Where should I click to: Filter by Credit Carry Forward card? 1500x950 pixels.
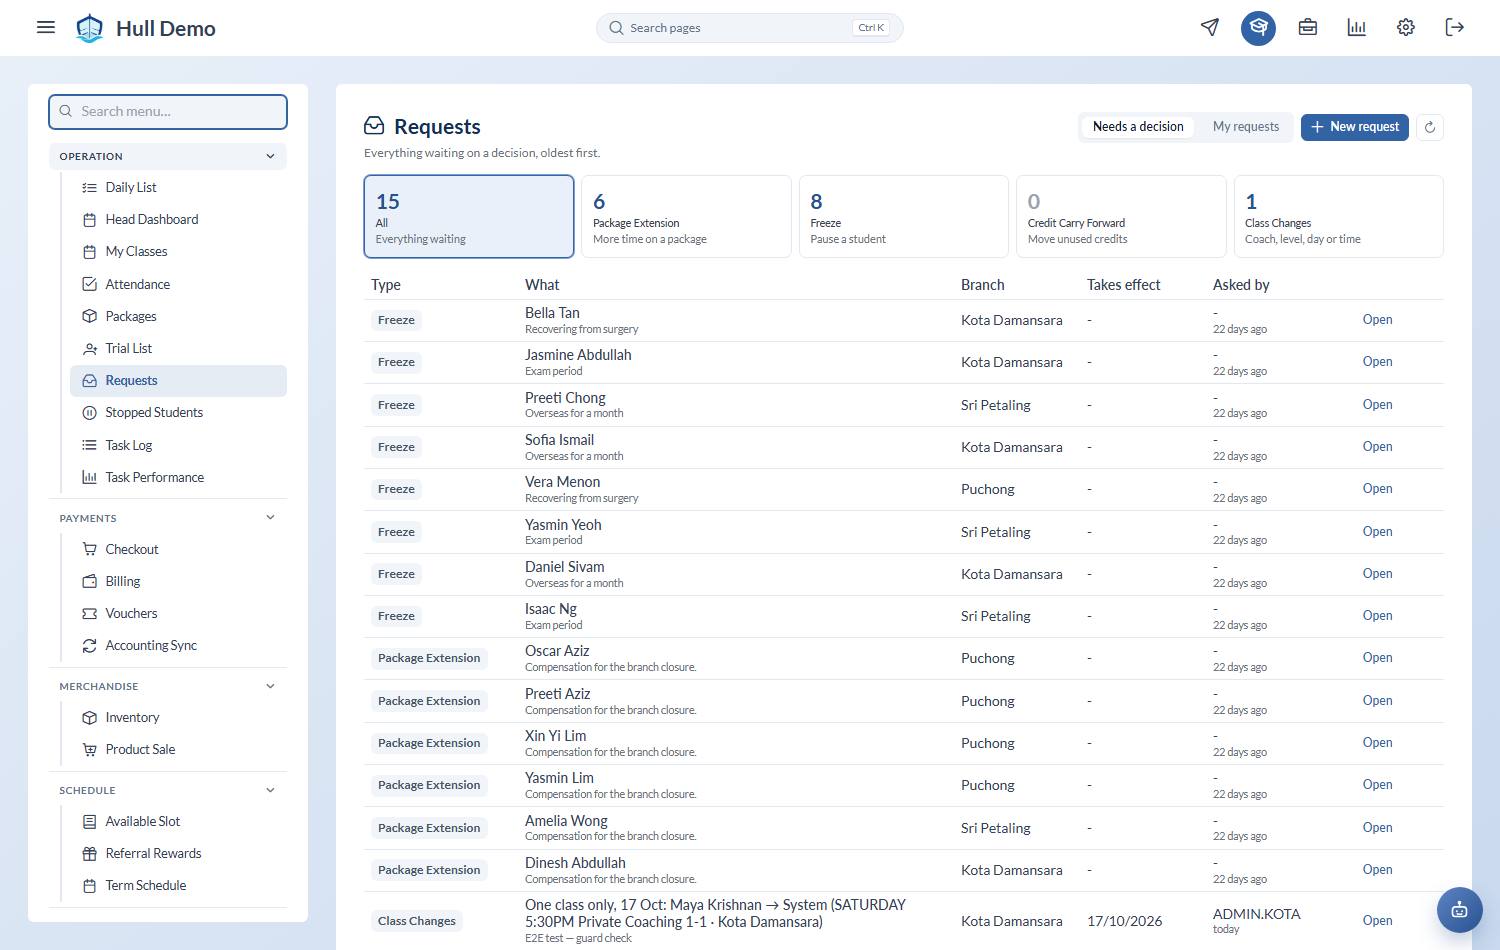tap(1121, 216)
